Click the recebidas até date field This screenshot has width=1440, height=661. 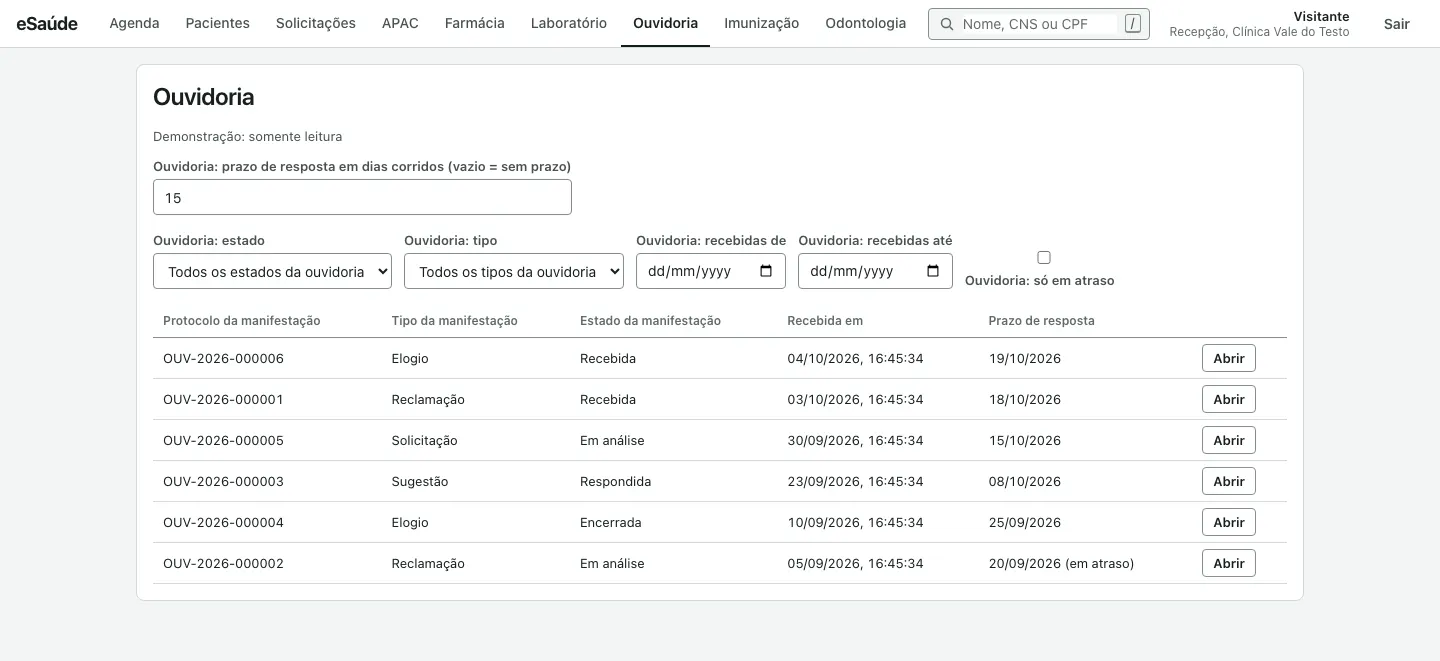(875, 271)
